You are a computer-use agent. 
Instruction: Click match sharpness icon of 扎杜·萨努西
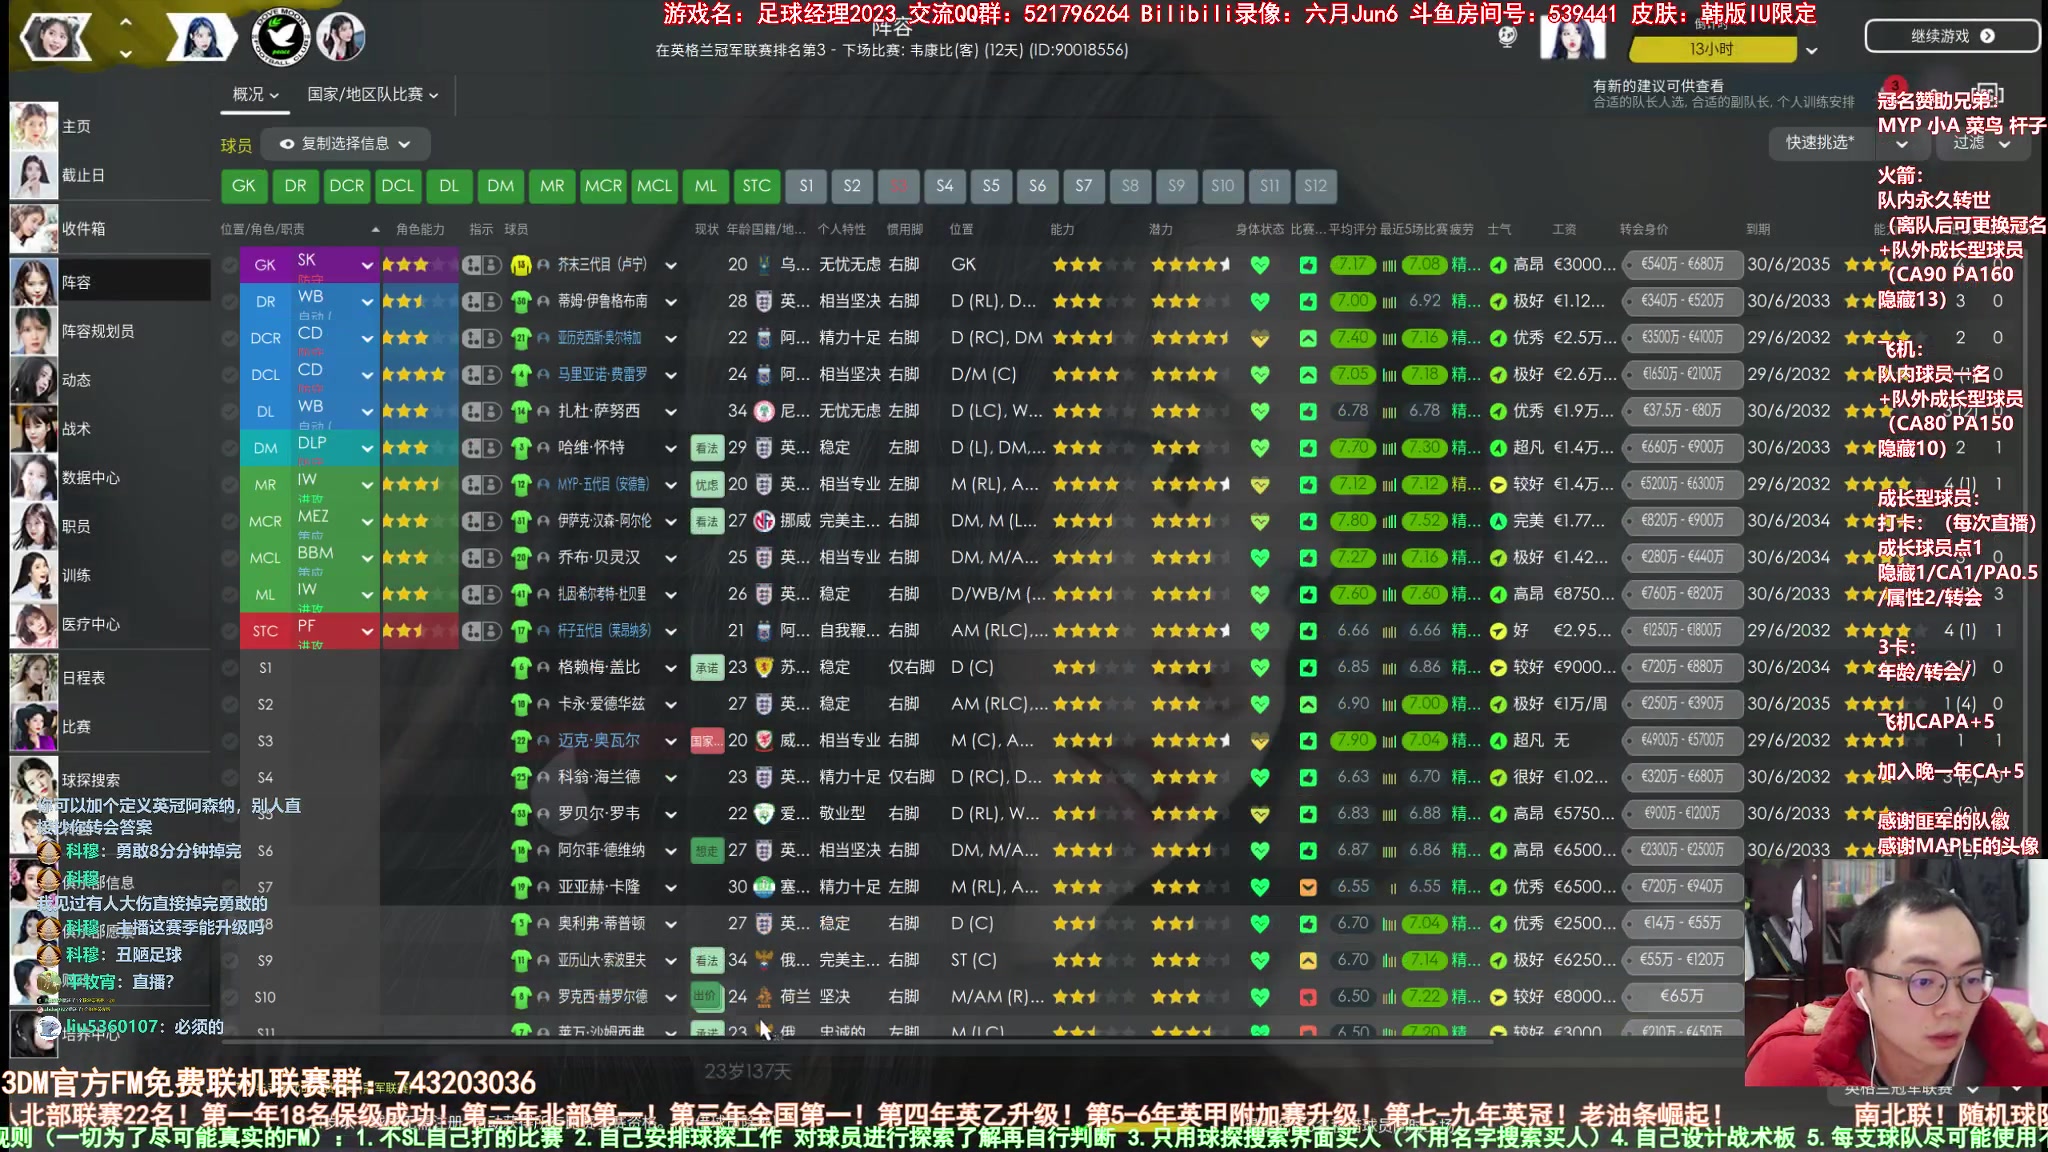(x=1308, y=411)
